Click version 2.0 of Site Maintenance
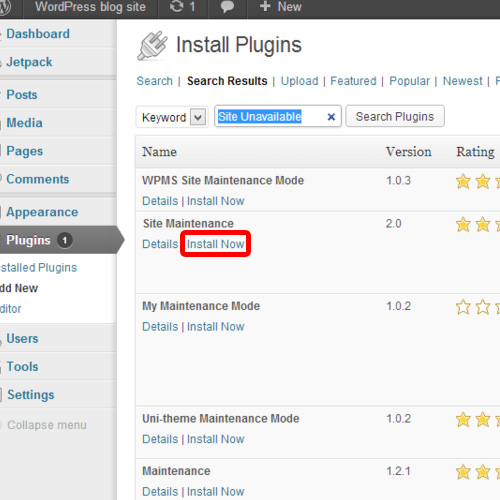The height and width of the screenshot is (500, 500). point(394,224)
